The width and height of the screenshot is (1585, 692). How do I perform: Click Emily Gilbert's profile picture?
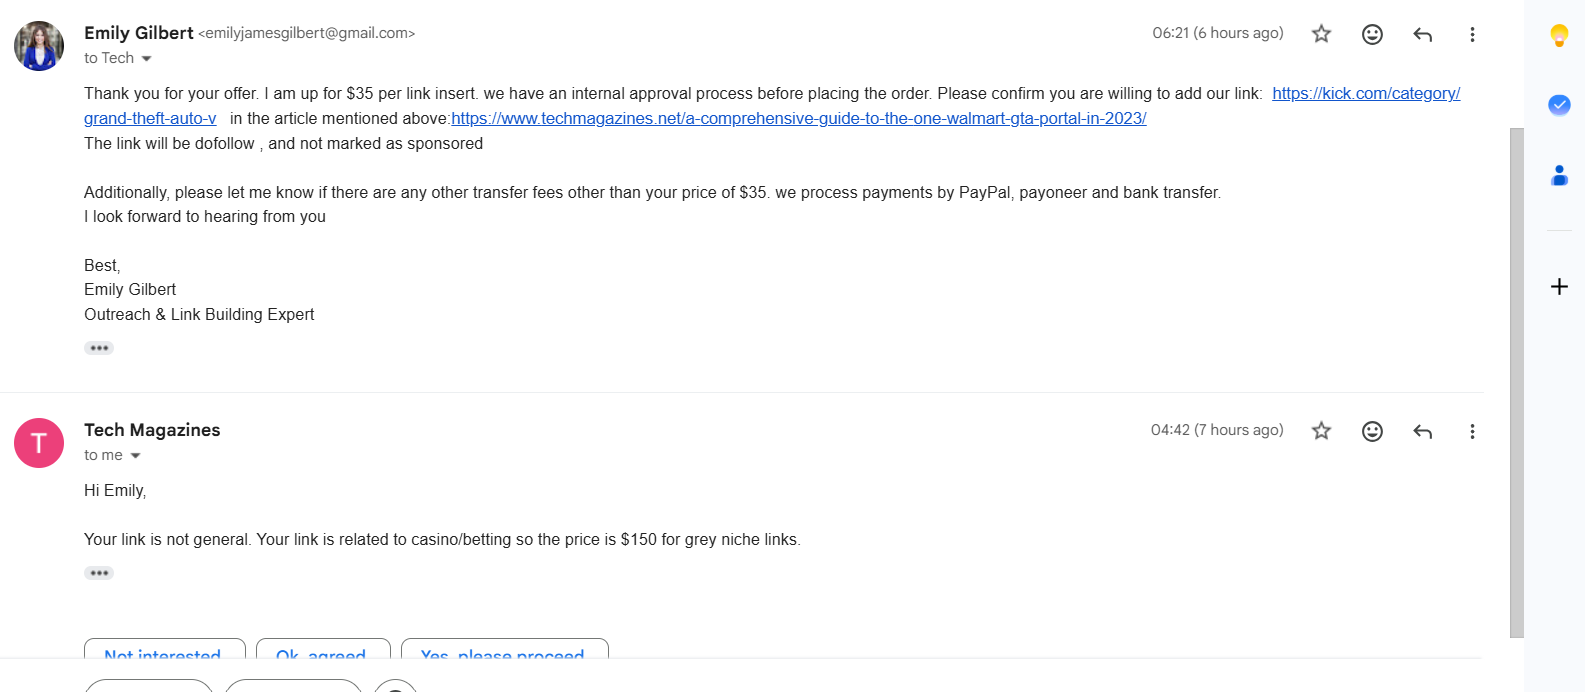coord(39,46)
